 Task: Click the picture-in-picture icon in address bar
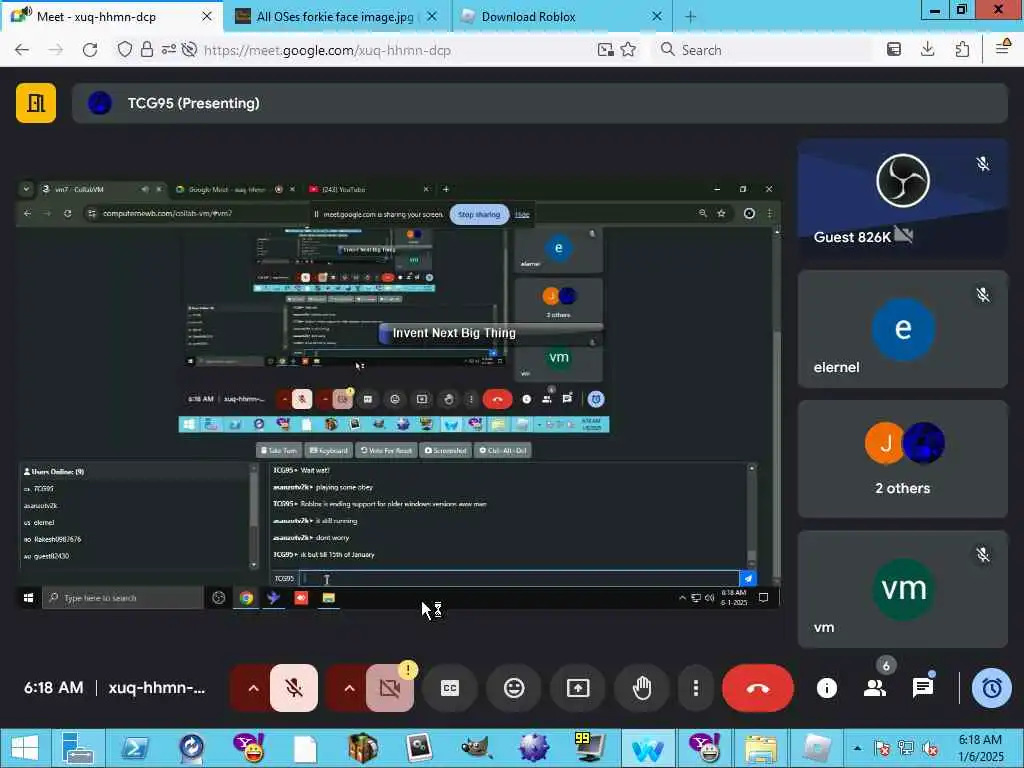(605, 50)
